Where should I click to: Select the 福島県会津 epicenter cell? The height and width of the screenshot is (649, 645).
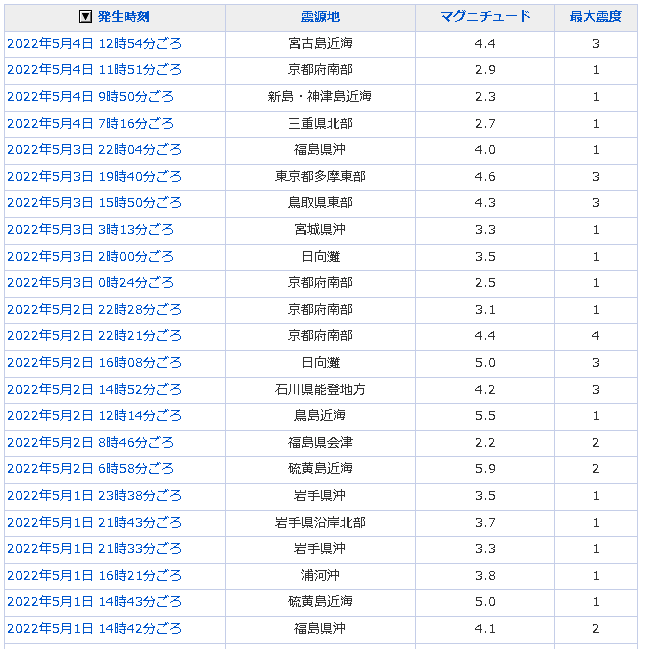coord(320,442)
